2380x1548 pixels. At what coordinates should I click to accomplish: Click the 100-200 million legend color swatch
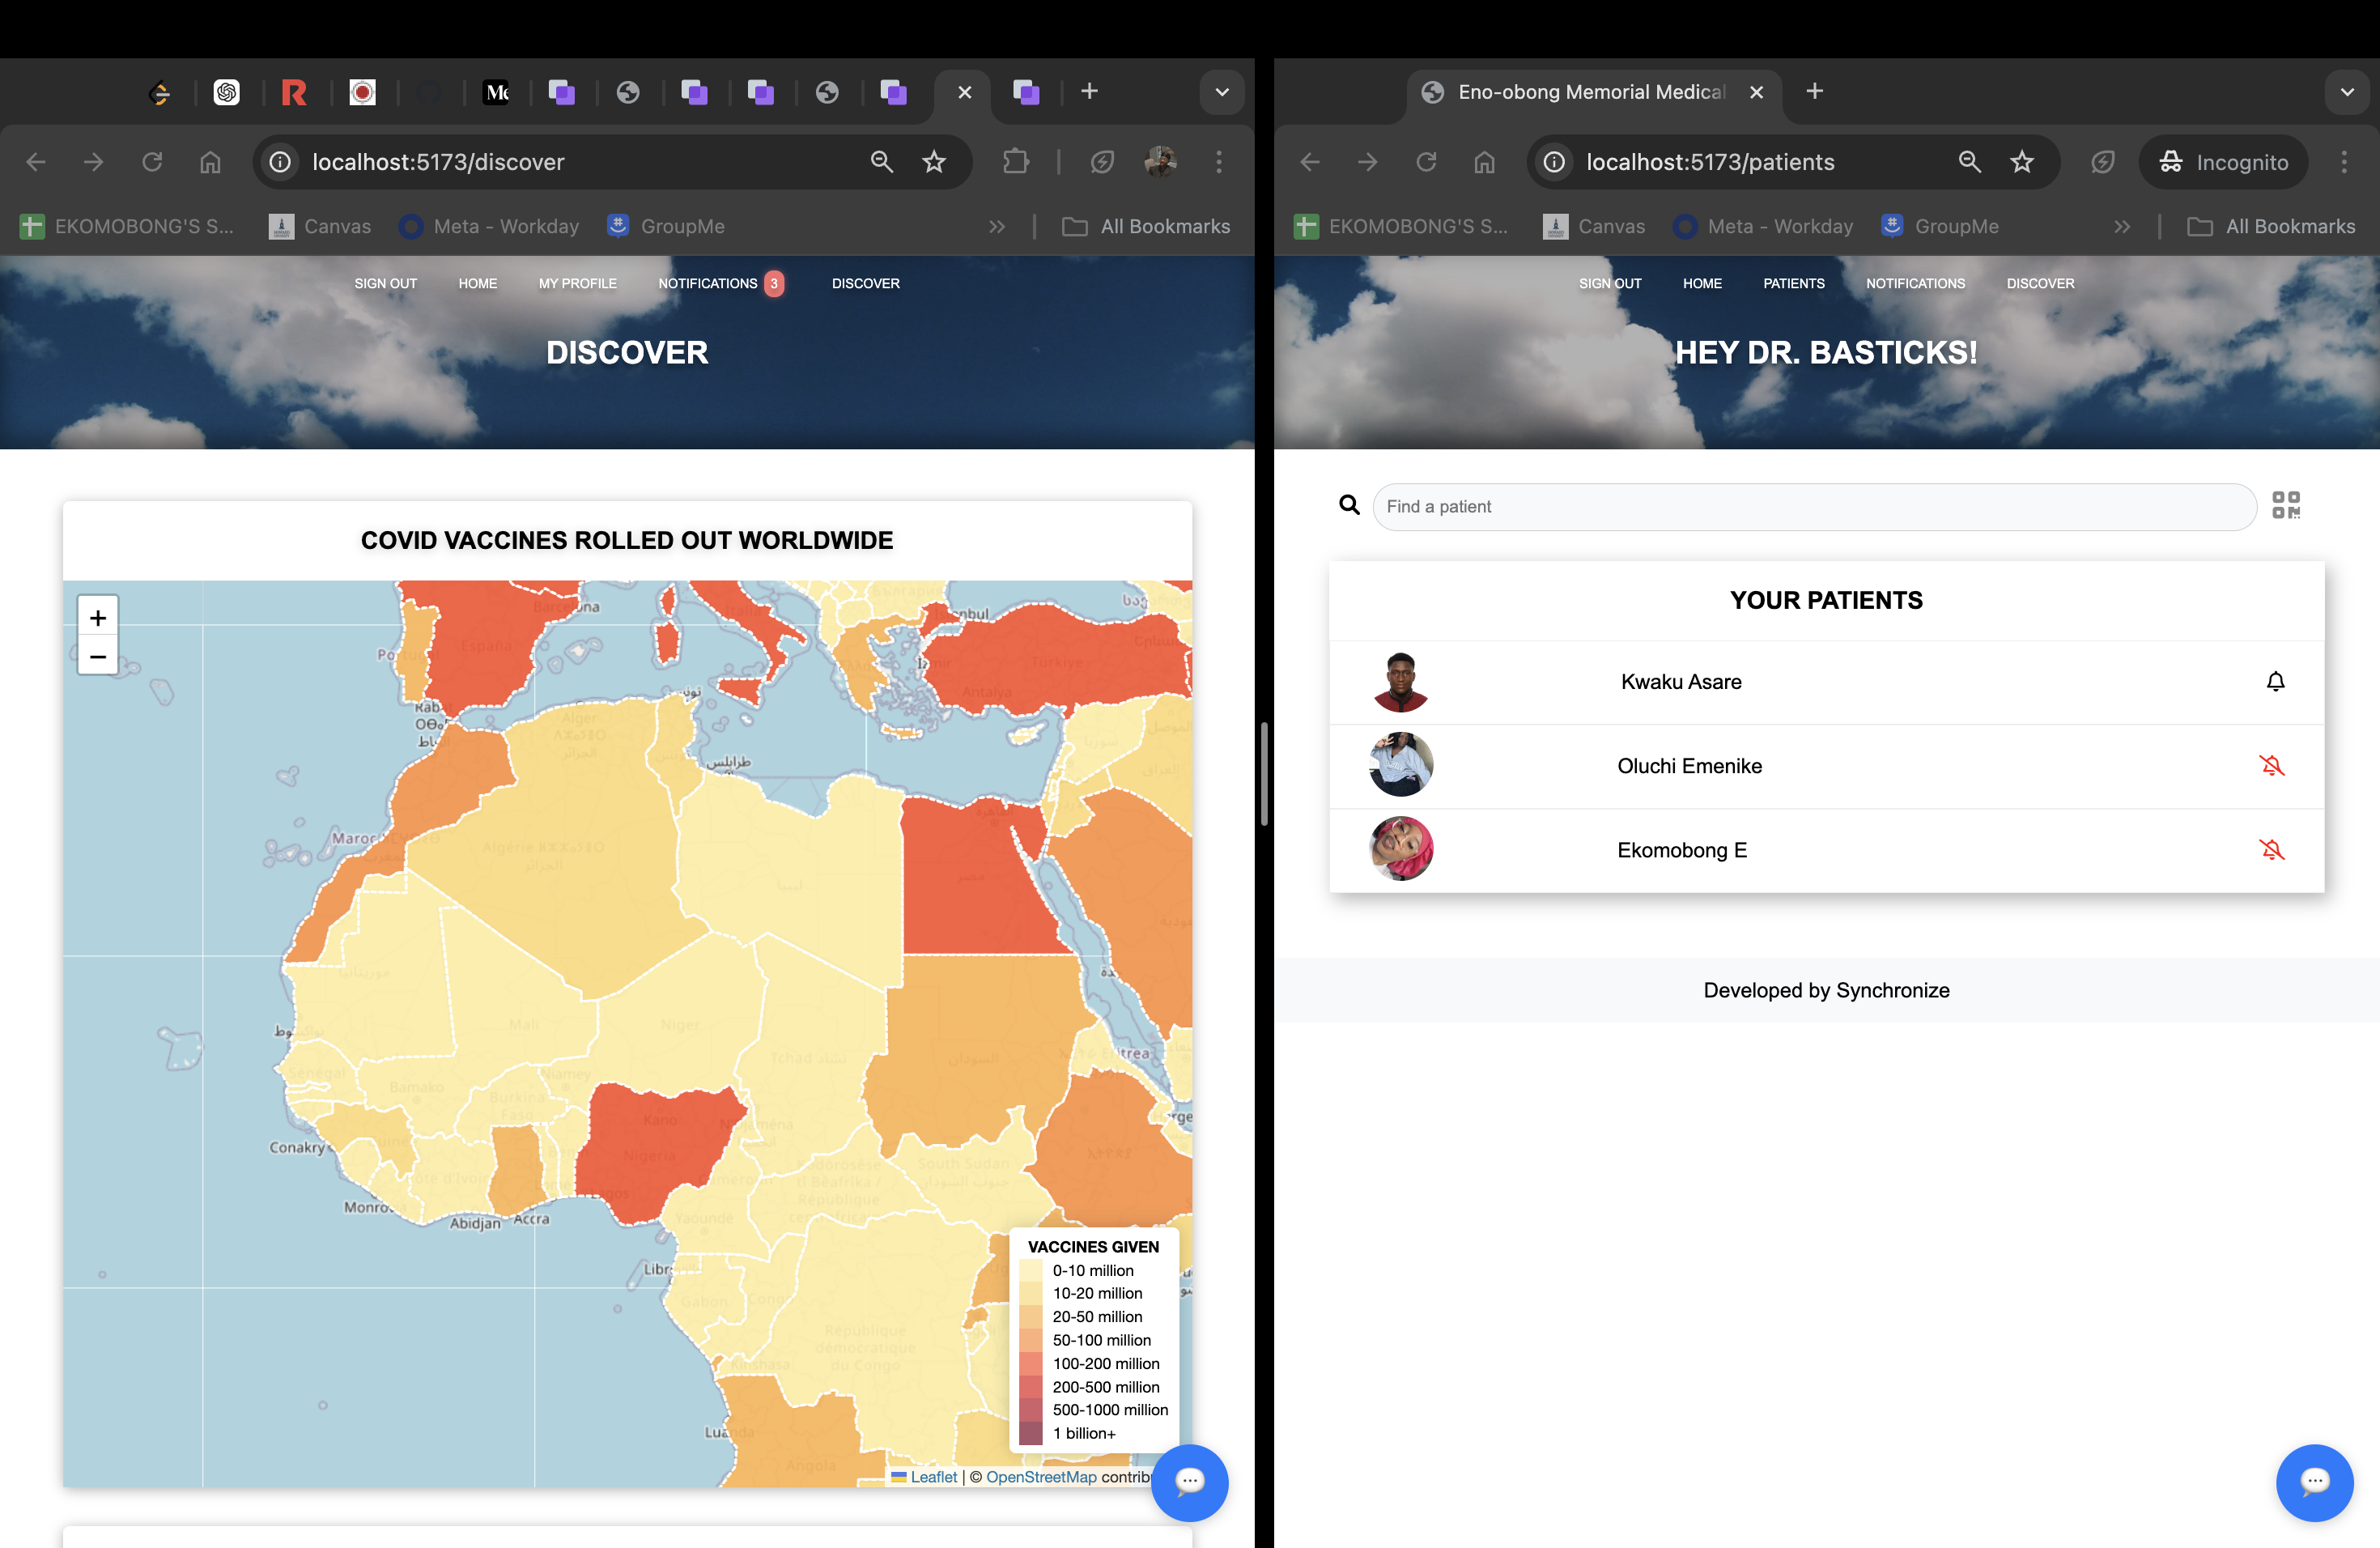click(1031, 1364)
